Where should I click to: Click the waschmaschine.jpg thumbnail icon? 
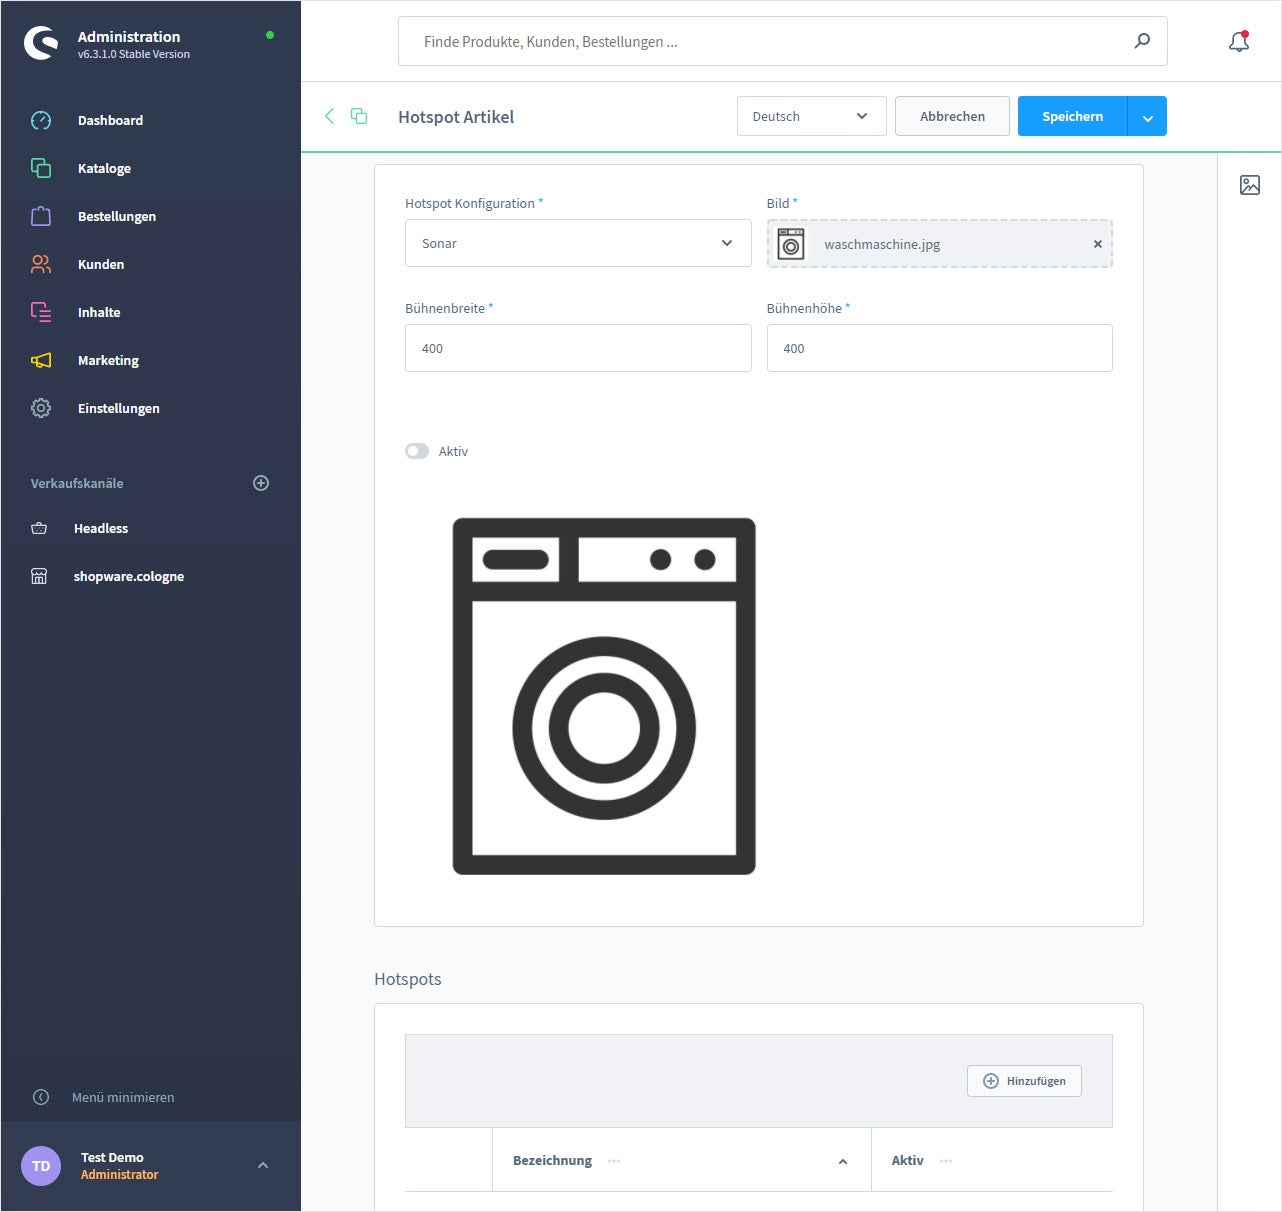pyautogui.click(x=791, y=244)
